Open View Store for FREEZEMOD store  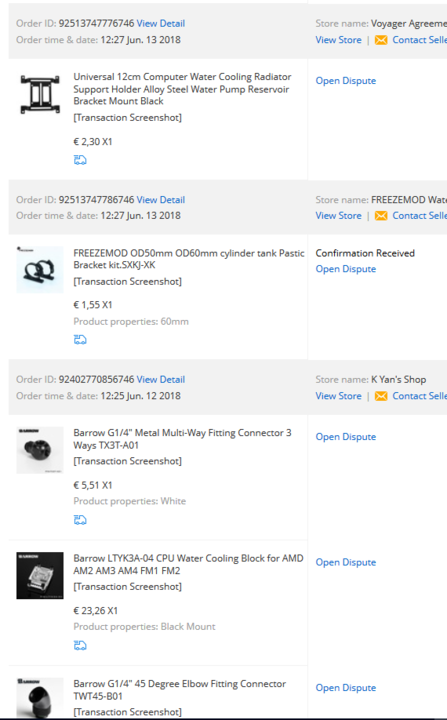pyautogui.click(x=338, y=216)
